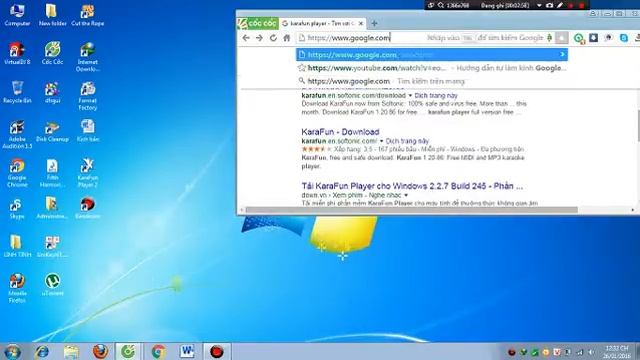The height and width of the screenshot is (360, 640).
Task: Choose the youtube.com watch suggestion
Action: click(x=432, y=68)
